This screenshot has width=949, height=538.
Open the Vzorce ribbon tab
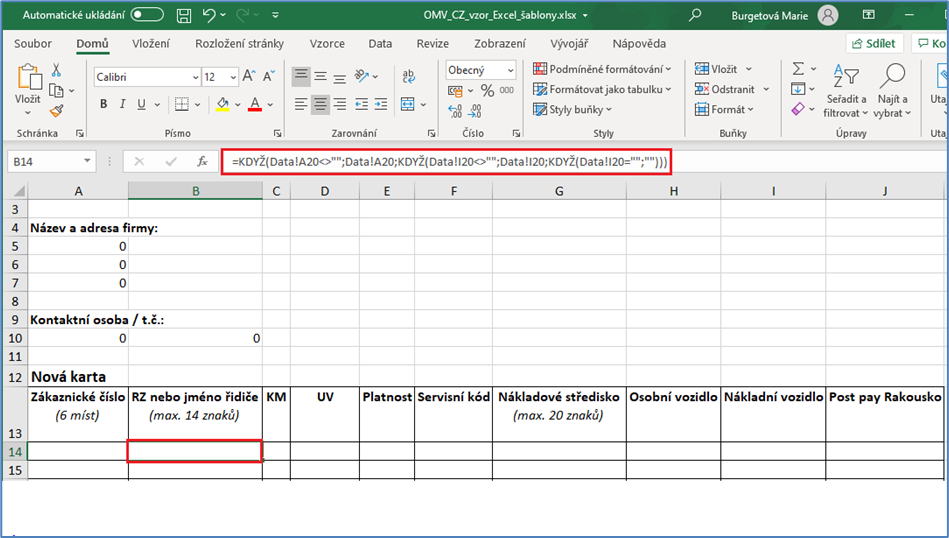pyautogui.click(x=328, y=44)
